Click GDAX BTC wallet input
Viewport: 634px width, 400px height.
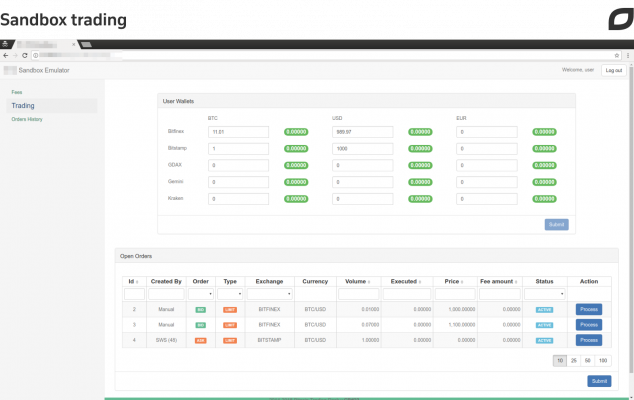(x=238, y=165)
